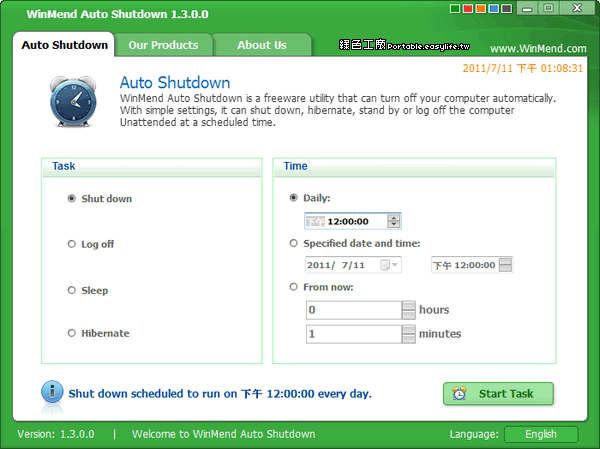Click the shutdown scheduled status message

coord(220,394)
